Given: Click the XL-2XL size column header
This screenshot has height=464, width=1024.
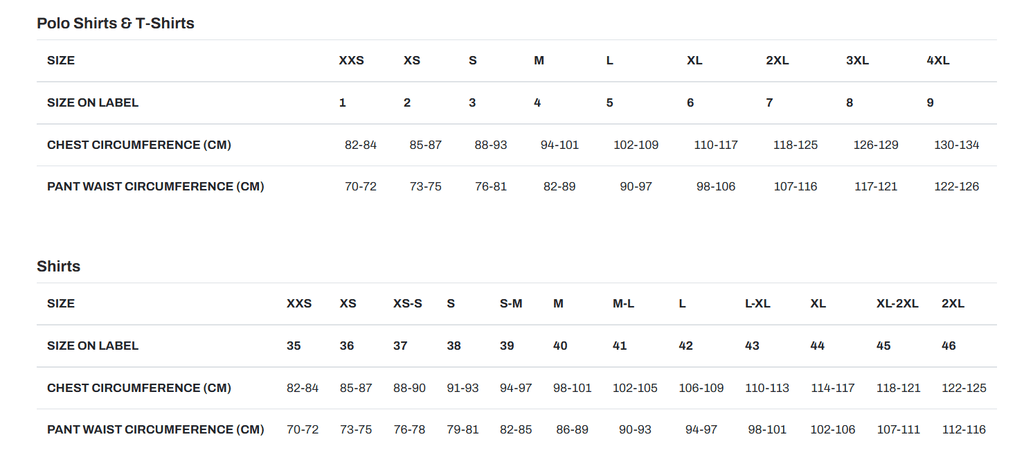Looking at the screenshot, I should (897, 303).
